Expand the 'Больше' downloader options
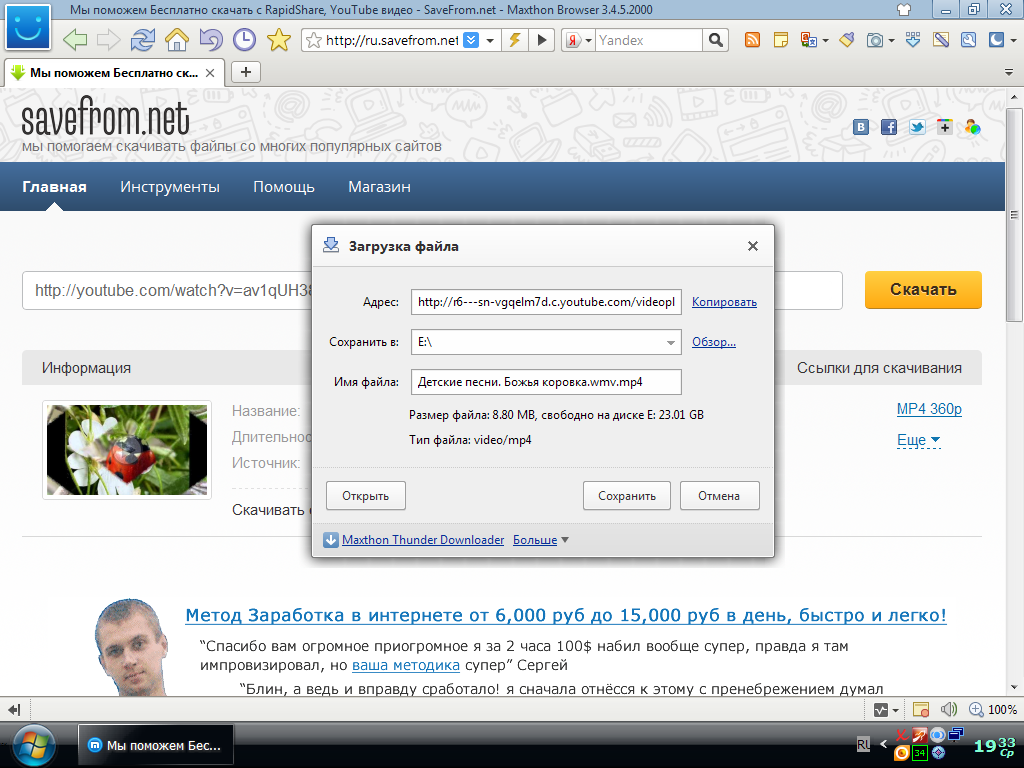Screen dimensions: 1024x768 click(x=541, y=540)
